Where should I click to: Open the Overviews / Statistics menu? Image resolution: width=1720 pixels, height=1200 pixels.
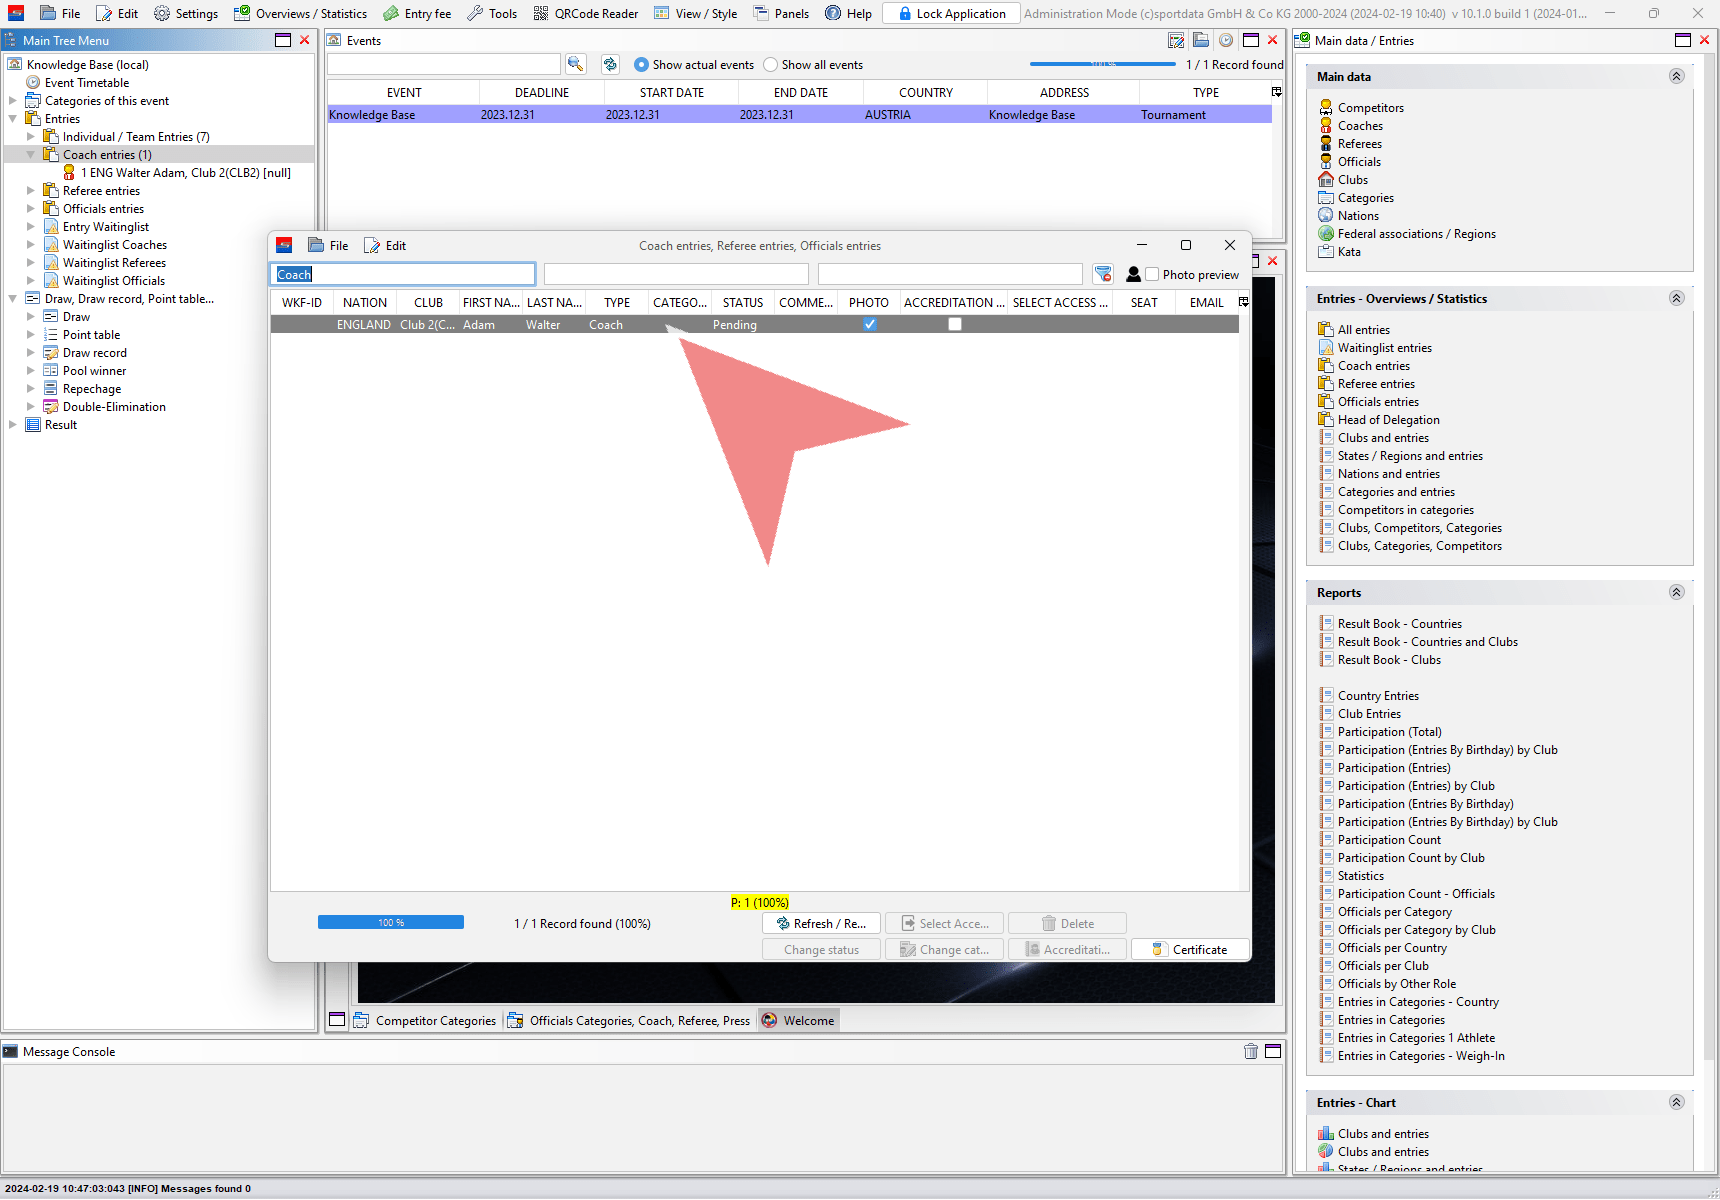coord(300,13)
